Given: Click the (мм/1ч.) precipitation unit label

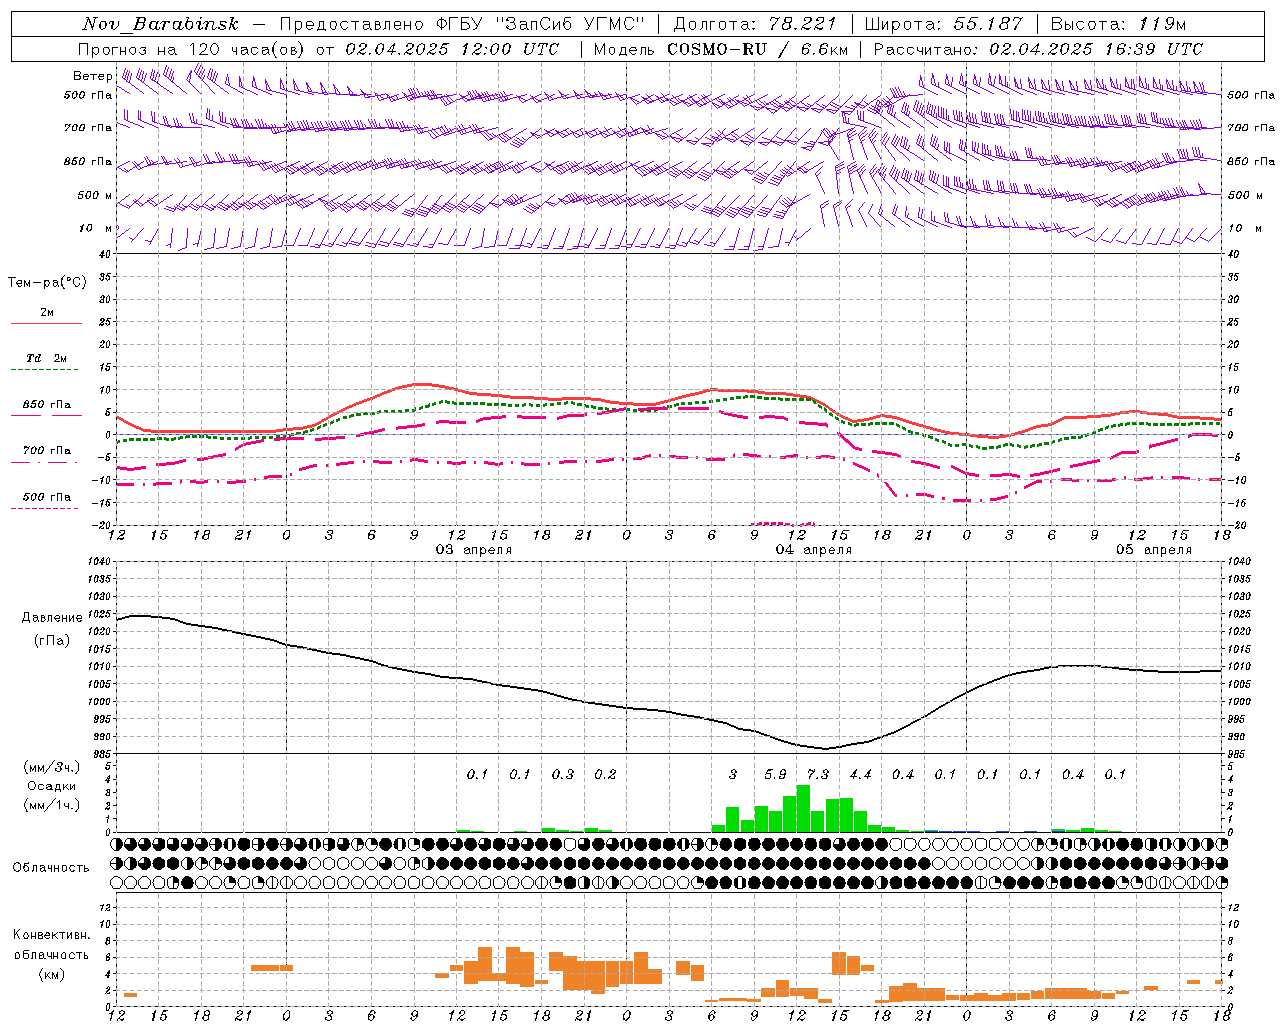Looking at the screenshot, I should 51,805.
